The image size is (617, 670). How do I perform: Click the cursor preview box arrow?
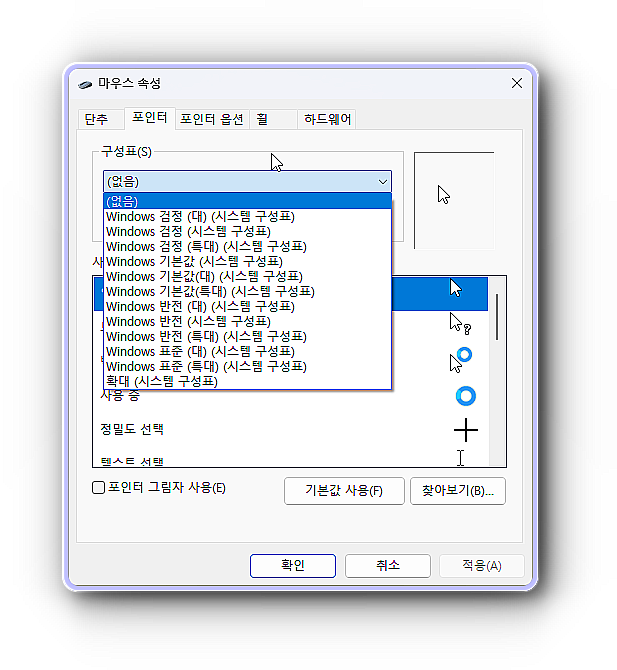pos(444,194)
